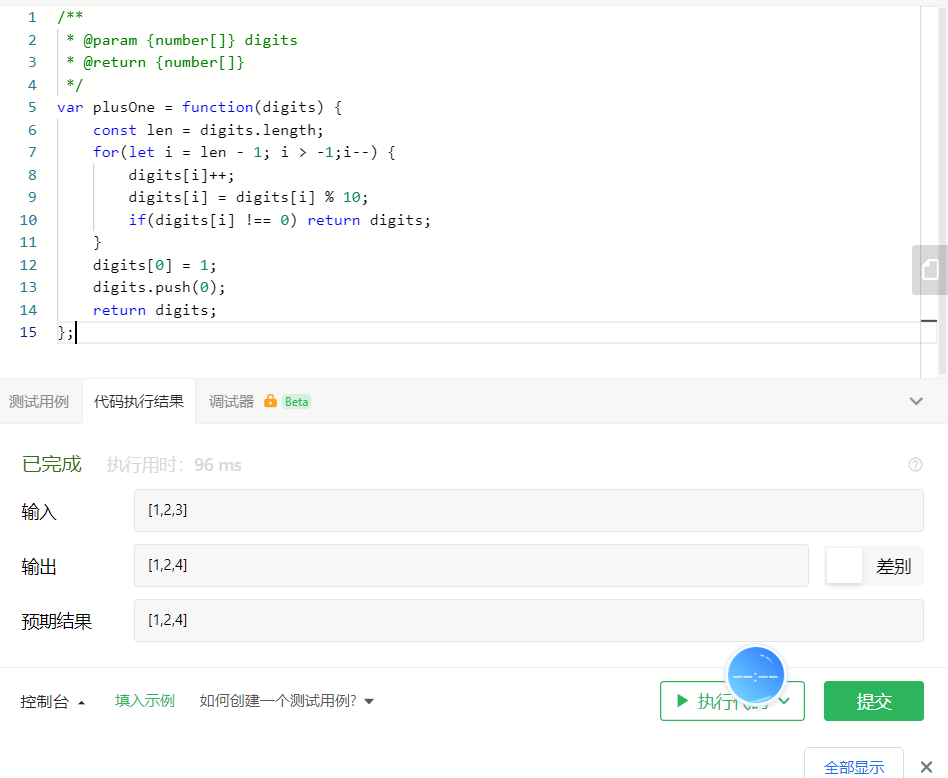This screenshot has height=778, width=948.
Task: Click the help question mark icon
Action: pyautogui.click(x=915, y=464)
